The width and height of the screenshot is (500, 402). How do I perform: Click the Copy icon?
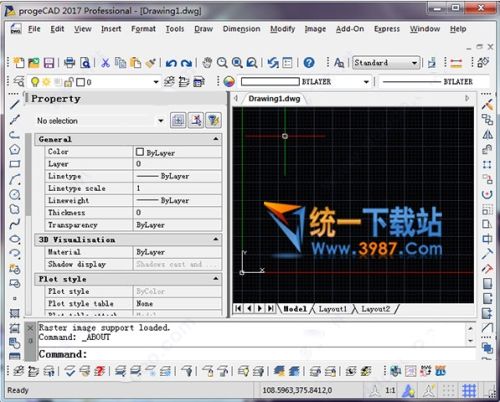(x=120, y=63)
